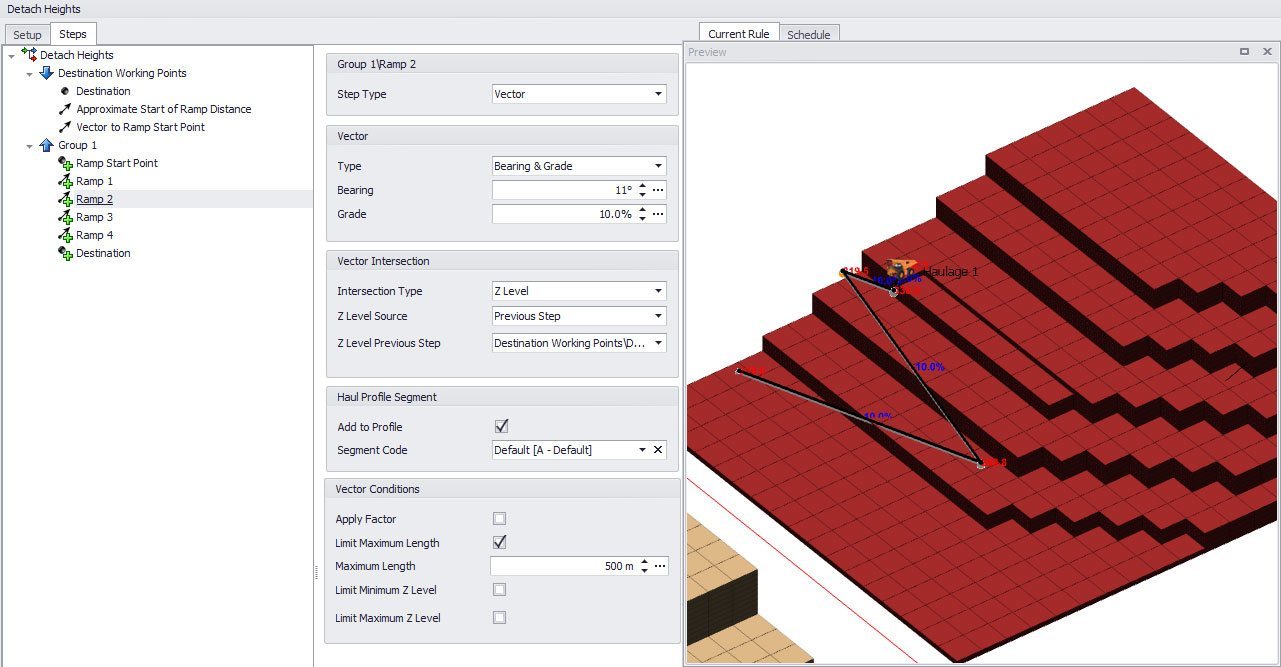The image size is (1281, 667).
Task: Toggle the Limit Maximum Z Level checkbox
Action: 500,618
